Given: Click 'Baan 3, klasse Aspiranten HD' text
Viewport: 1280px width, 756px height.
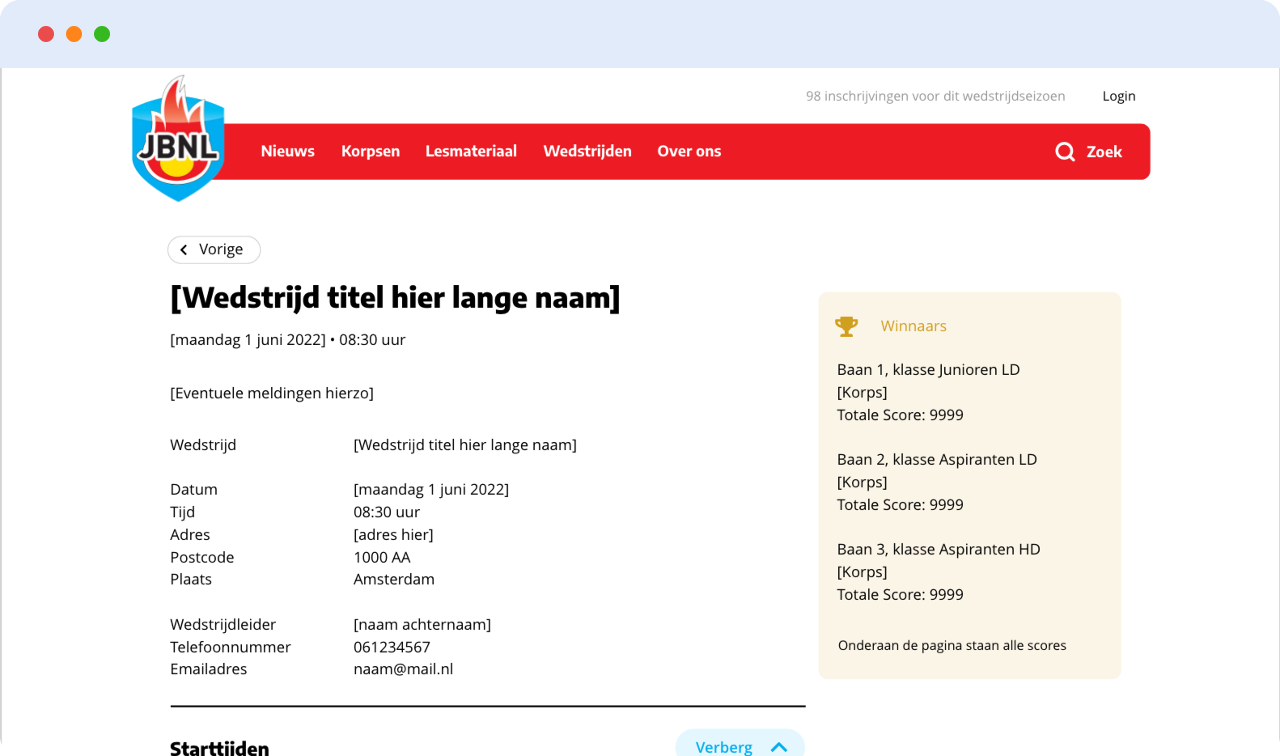Looking at the screenshot, I should point(938,550).
